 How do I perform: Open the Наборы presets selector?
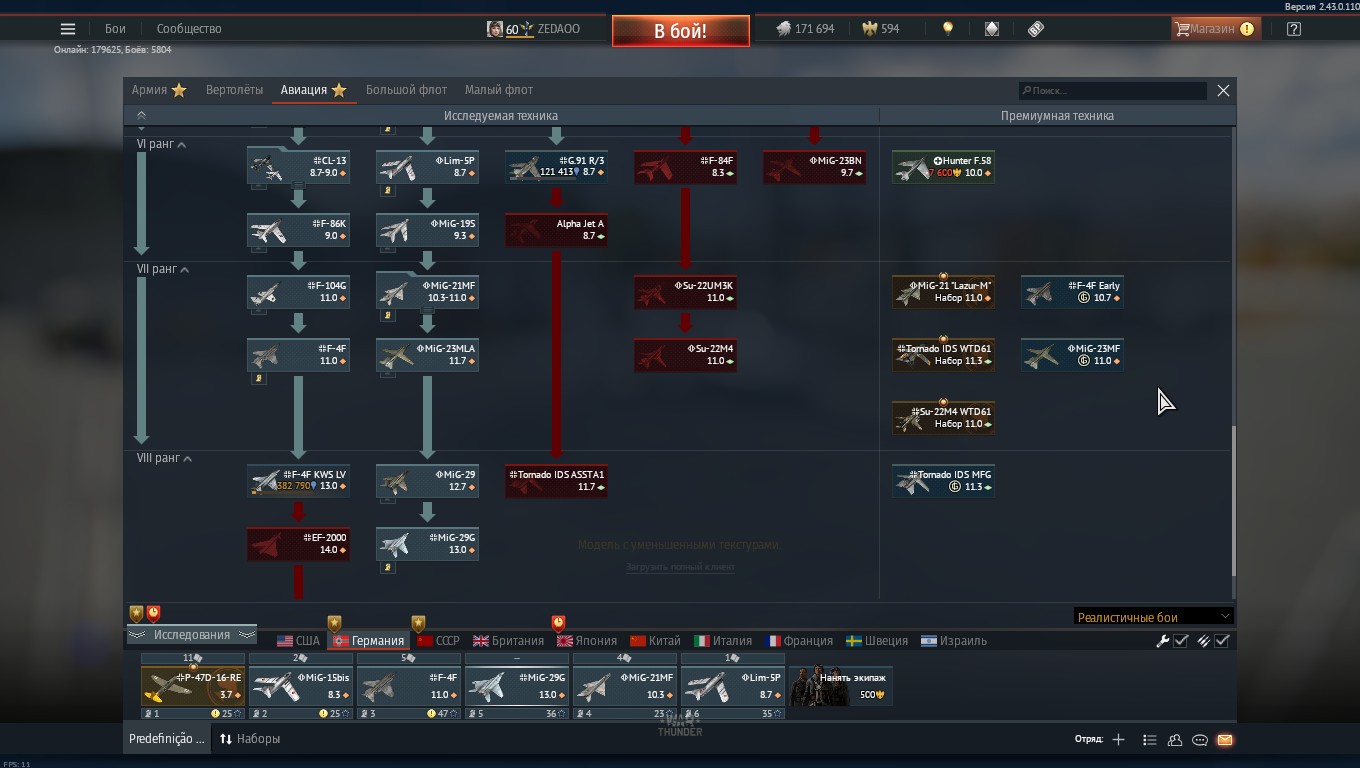point(250,739)
